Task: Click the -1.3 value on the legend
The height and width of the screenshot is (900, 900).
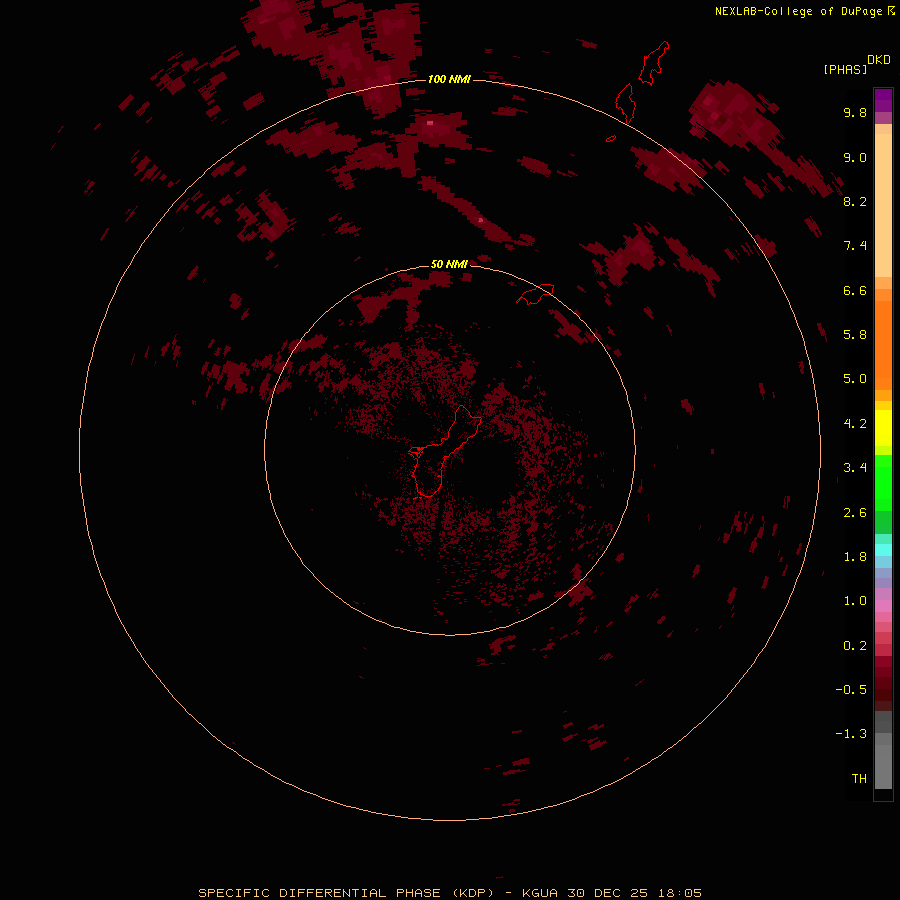Action: pos(851,734)
